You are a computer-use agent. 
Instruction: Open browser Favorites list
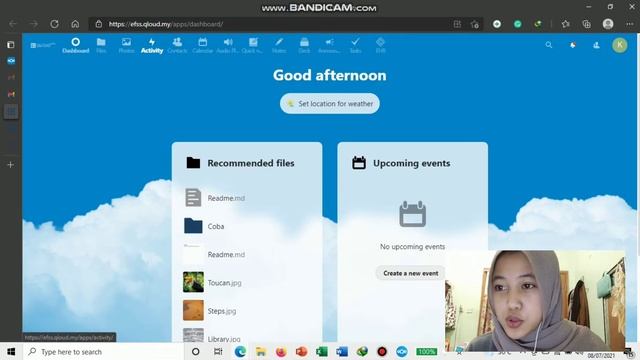tap(565, 24)
